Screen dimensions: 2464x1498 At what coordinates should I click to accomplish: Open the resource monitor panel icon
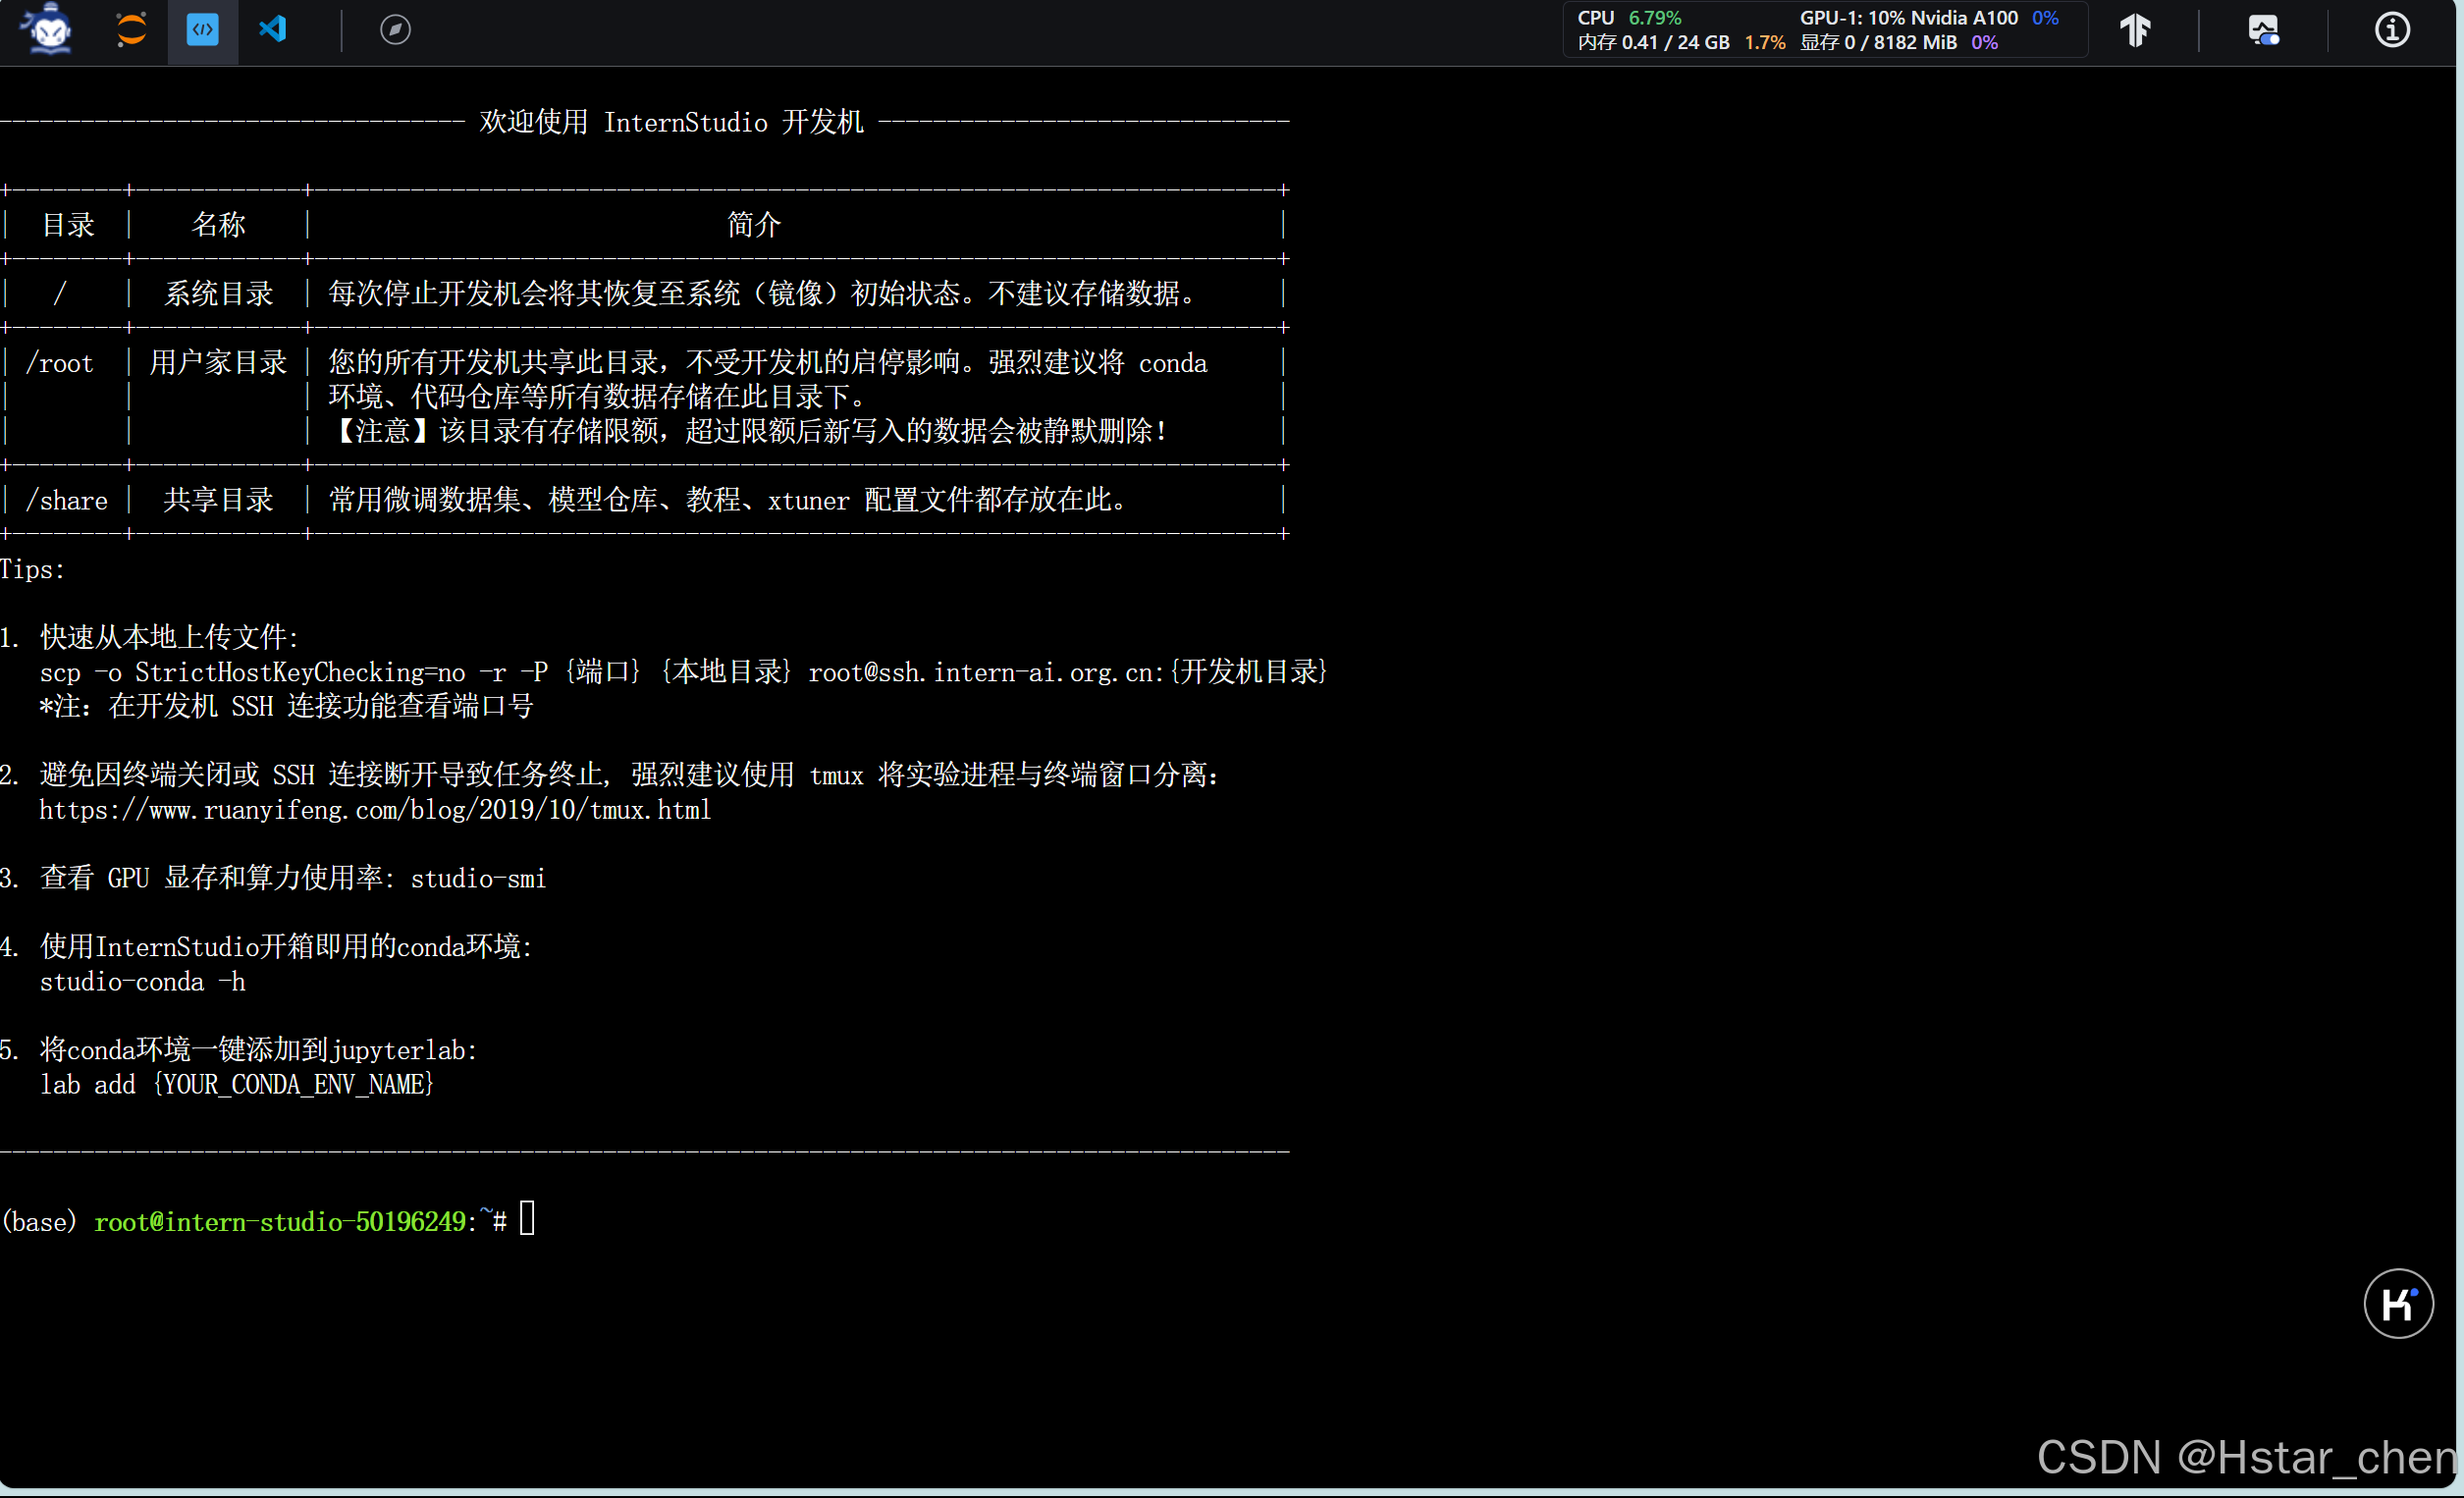pyautogui.click(x=2264, y=29)
